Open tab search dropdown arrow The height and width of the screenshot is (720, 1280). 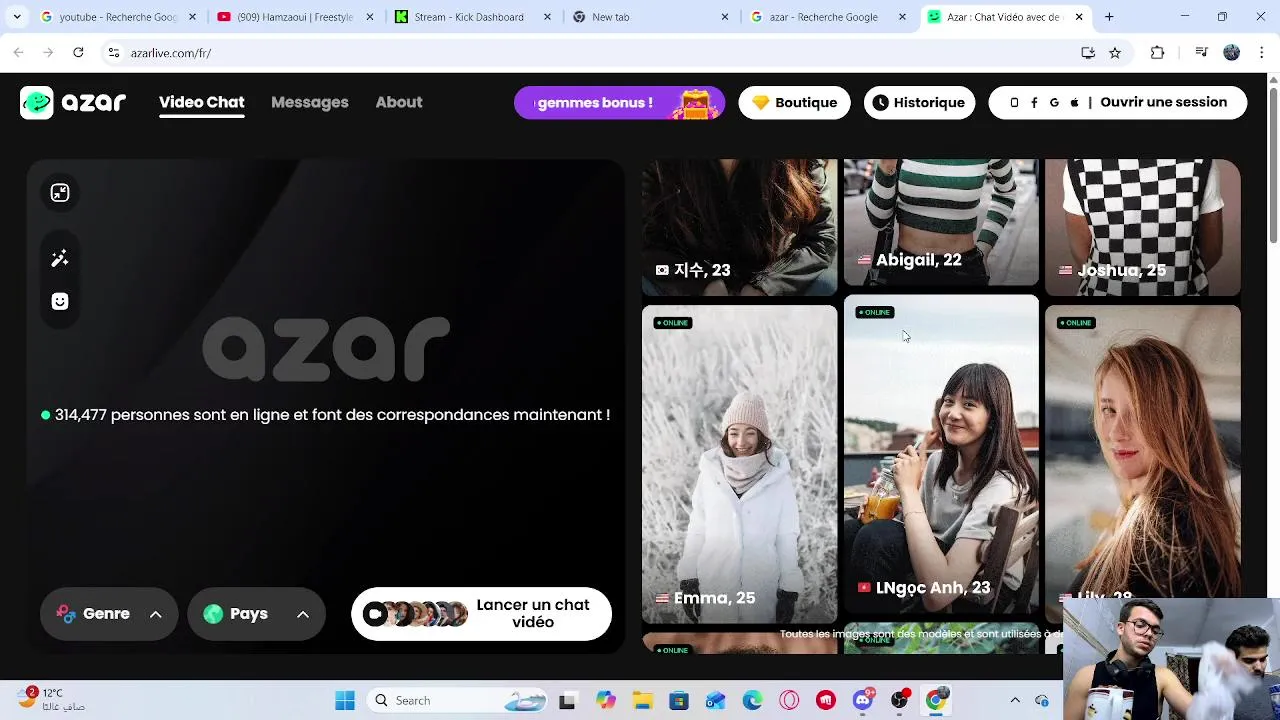(17, 17)
